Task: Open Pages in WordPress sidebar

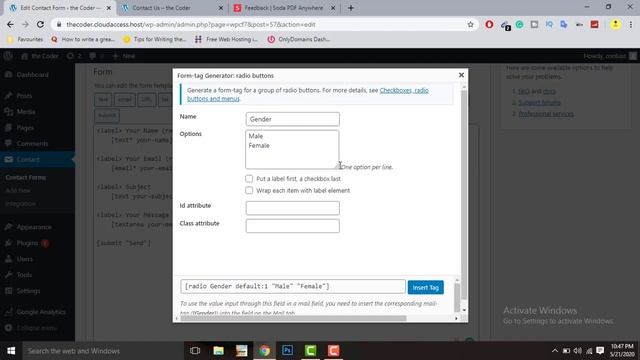Action: (25, 128)
